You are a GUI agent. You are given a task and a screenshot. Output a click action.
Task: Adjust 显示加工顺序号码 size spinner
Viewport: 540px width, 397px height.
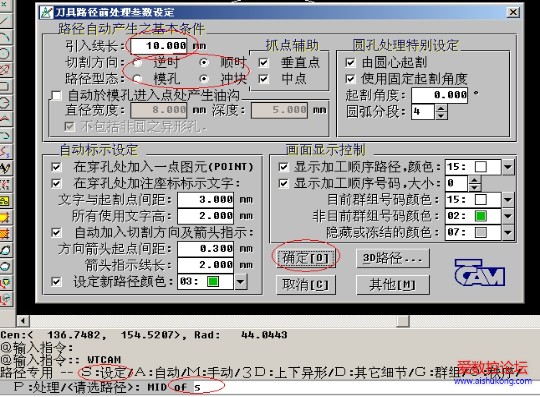point(475,184)
